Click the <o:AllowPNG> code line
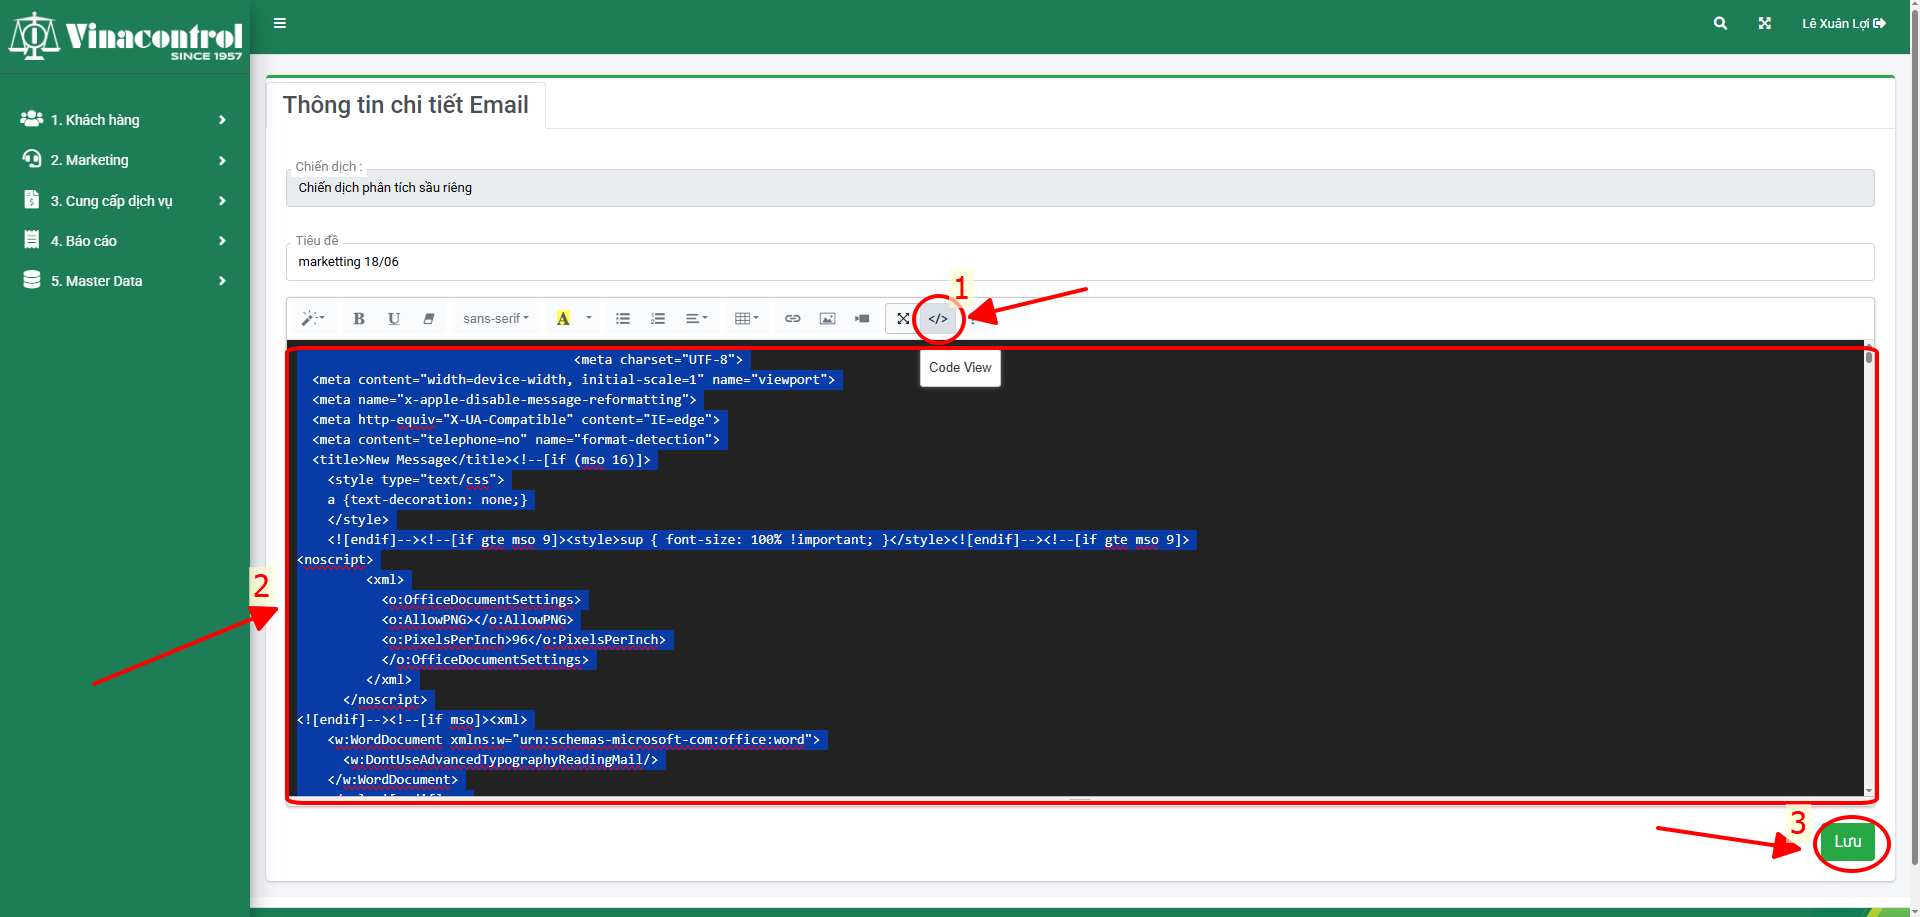Viewport: 1920px width, 917px height. click(x=477, y=620)
